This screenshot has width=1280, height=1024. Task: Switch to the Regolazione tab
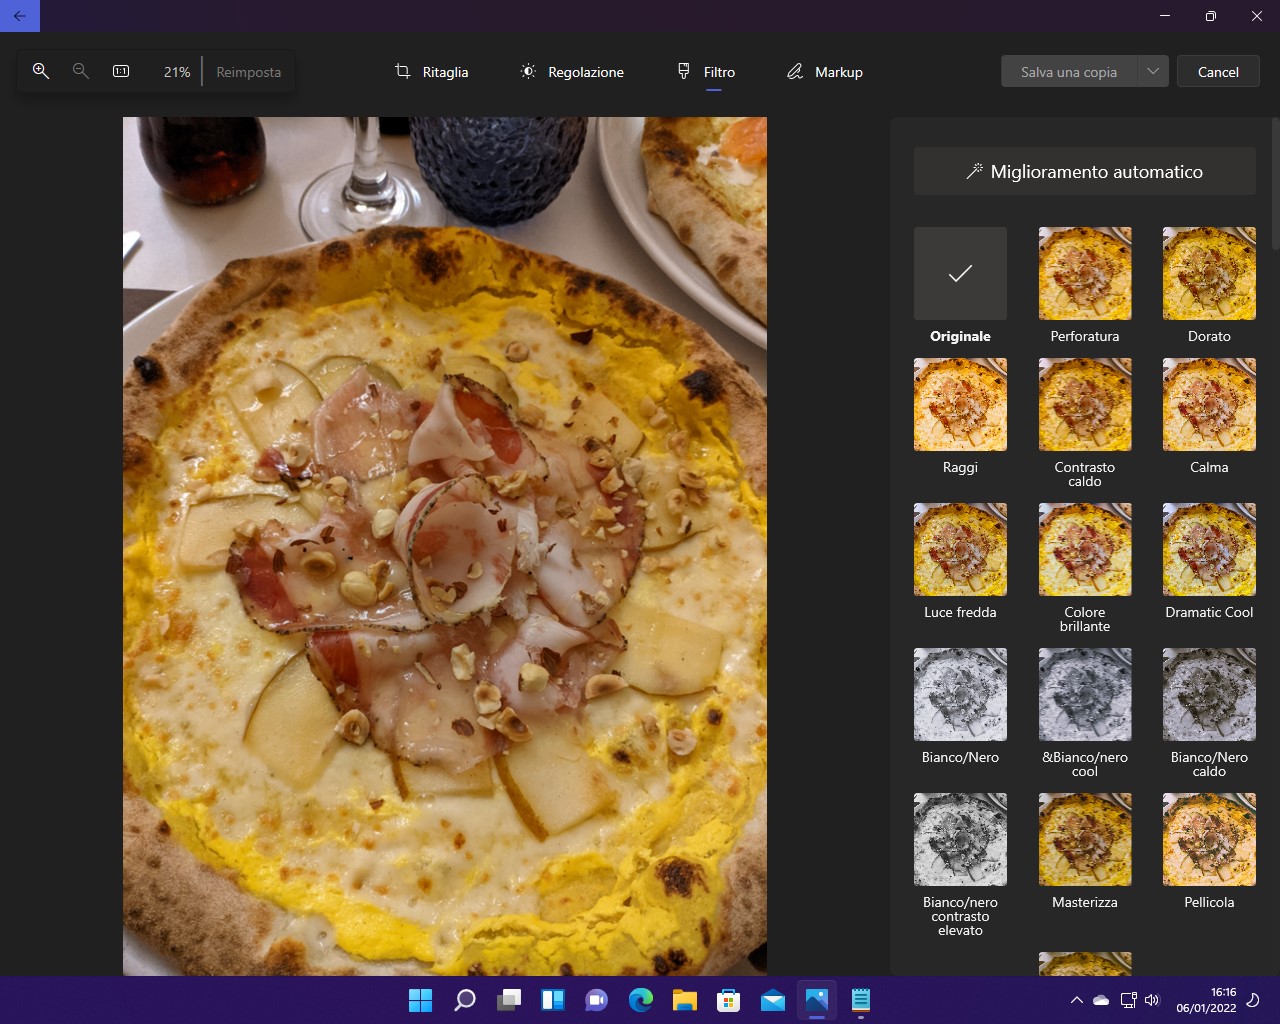tap(572, 72)
